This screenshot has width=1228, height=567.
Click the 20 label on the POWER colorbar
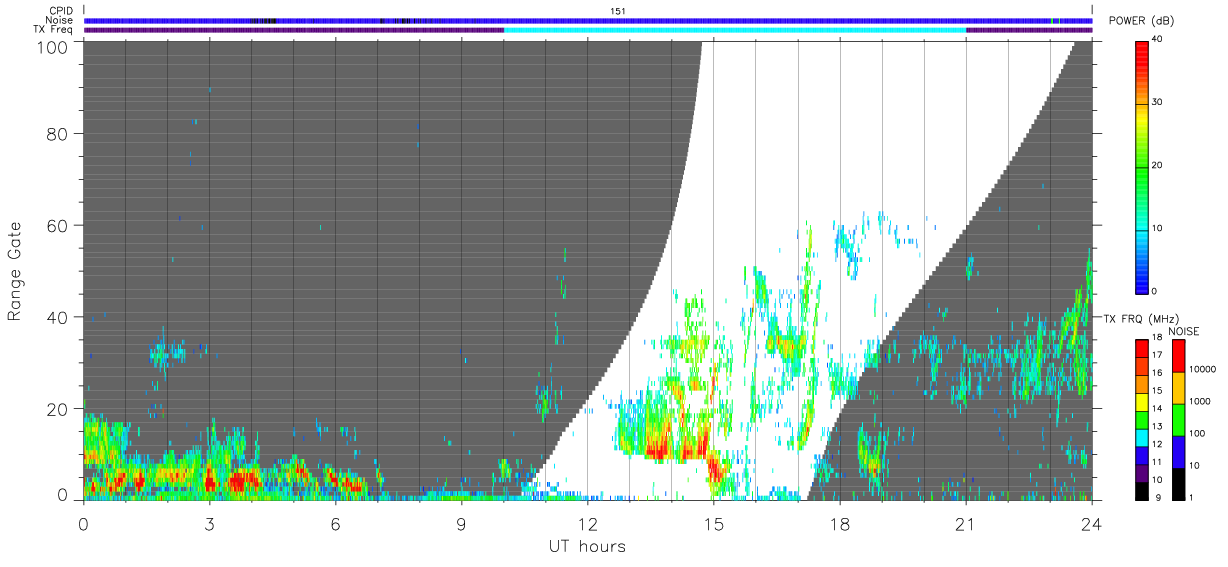click(1158, 165)
